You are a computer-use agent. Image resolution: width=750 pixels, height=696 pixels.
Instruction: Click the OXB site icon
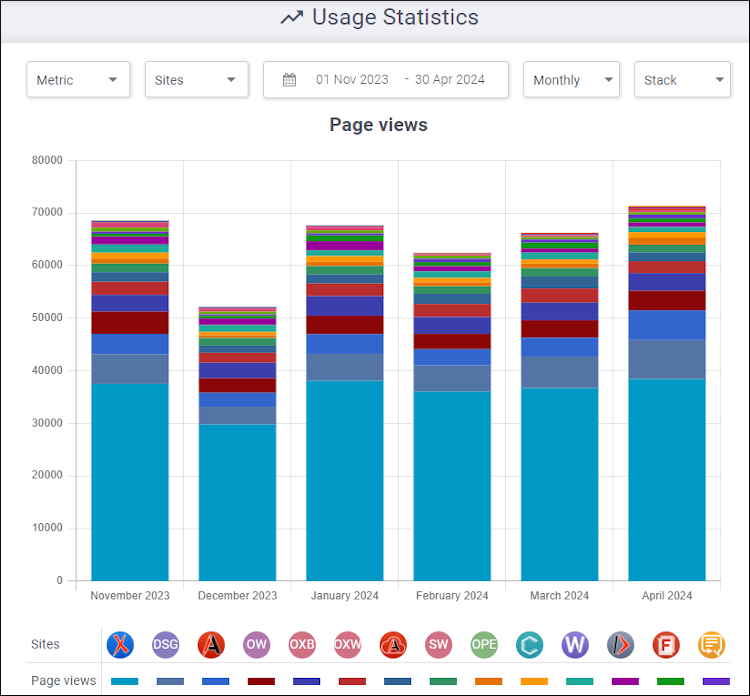[x=302, y=645]
